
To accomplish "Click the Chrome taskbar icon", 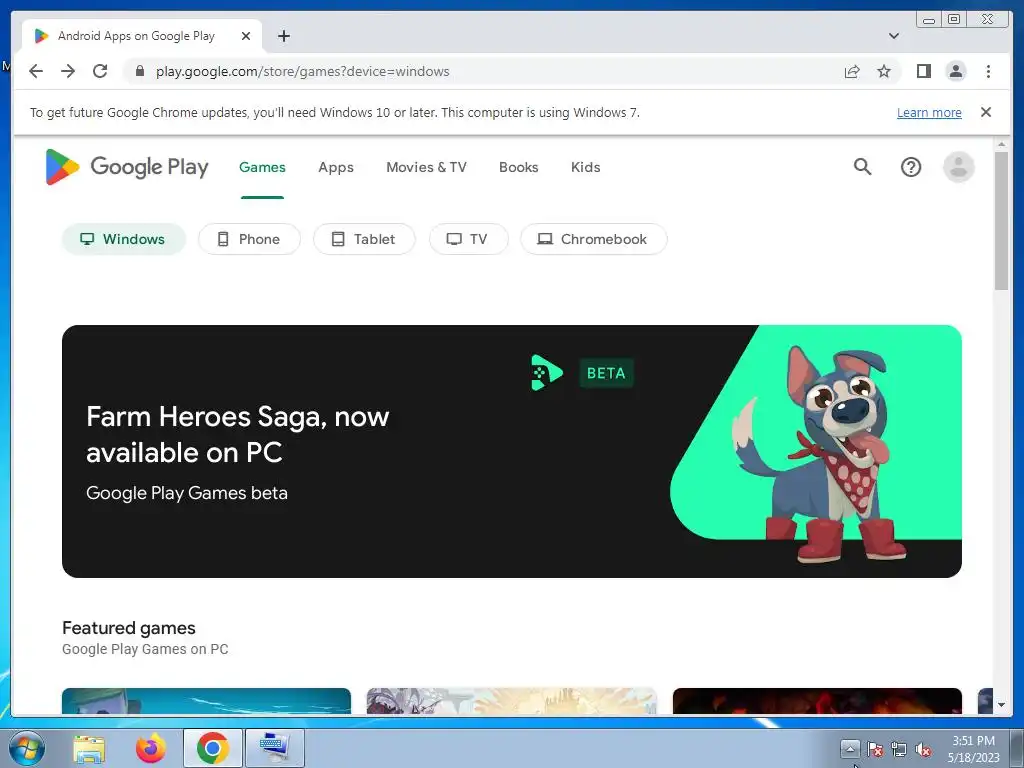I will (212, 748).
